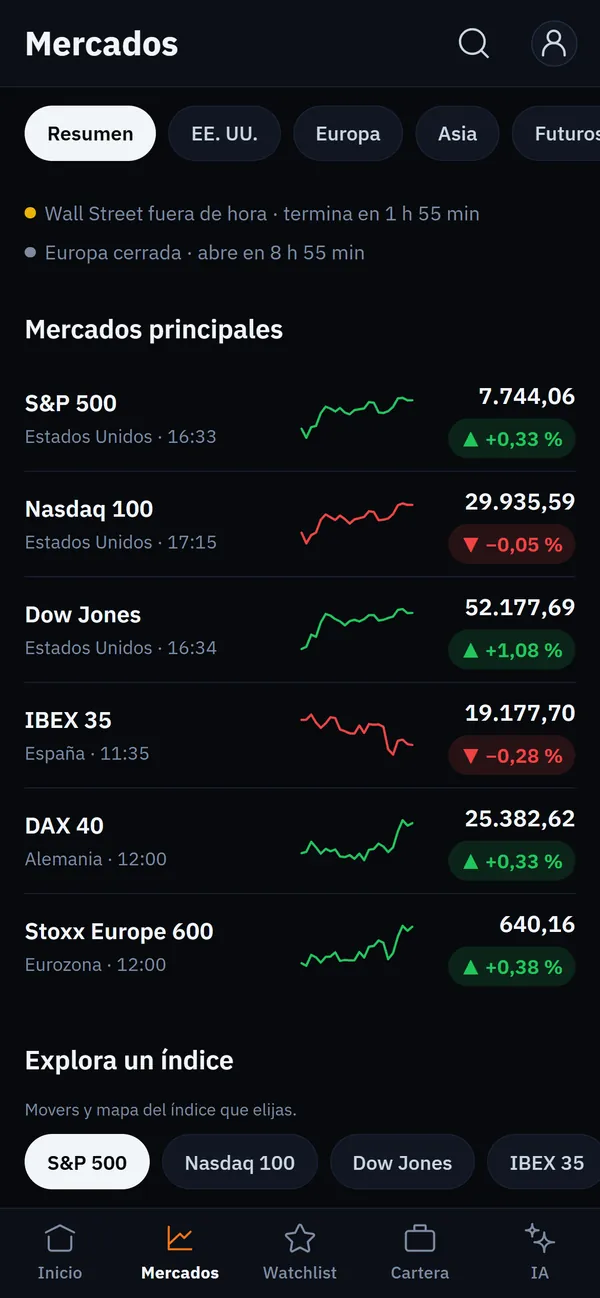Open the IA sparkle icon
The height and width of the screenshot is (1298, 600).
pyautogui.click(x=540, y=1239)
